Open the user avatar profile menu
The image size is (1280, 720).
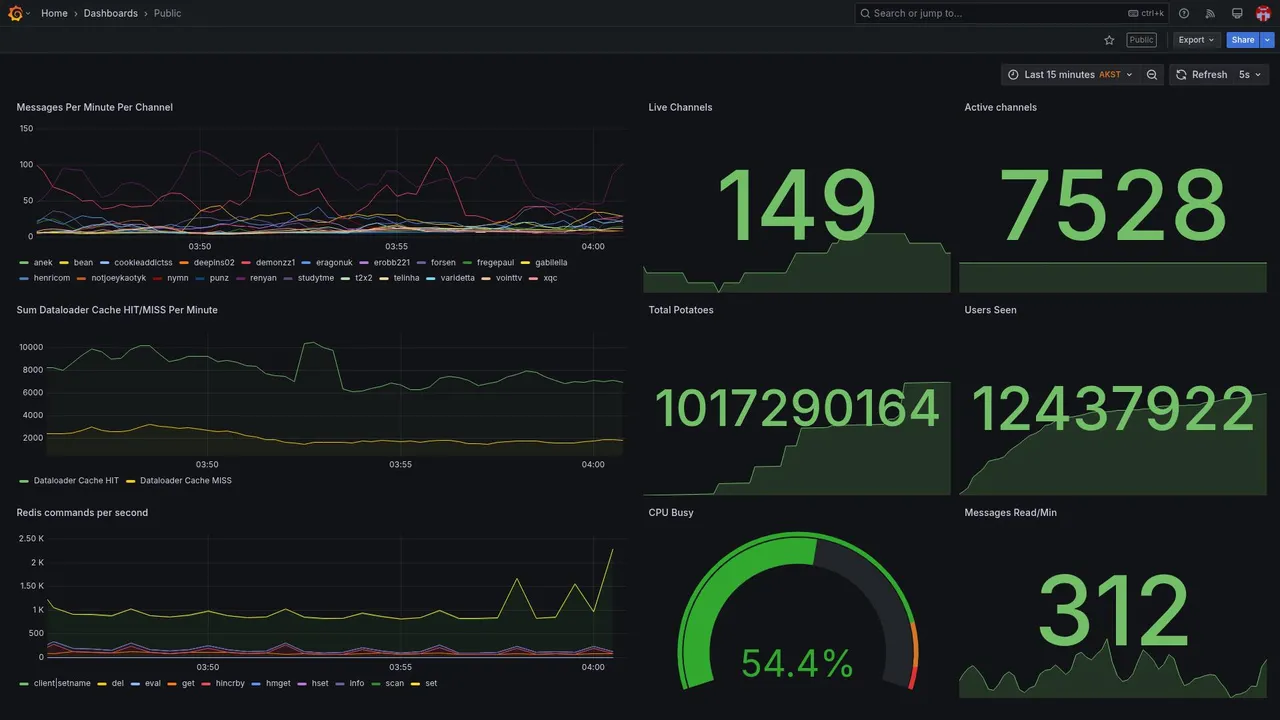click(1263, 13)
